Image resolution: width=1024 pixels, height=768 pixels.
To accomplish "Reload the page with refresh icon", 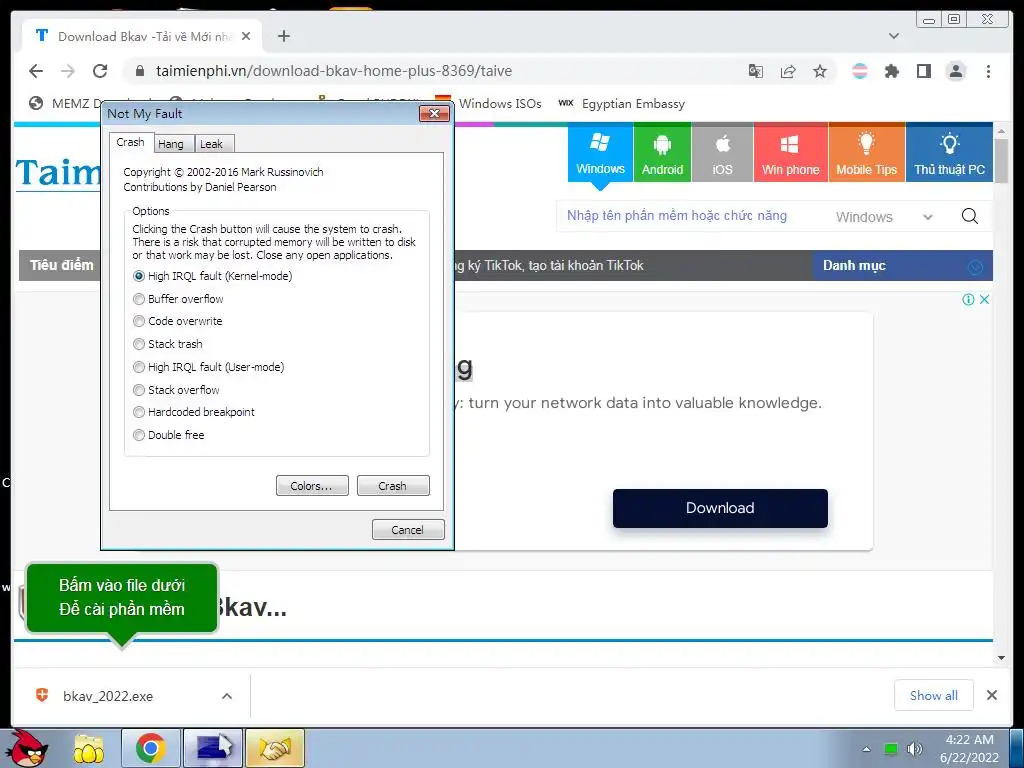I will (x=100, y=71).
